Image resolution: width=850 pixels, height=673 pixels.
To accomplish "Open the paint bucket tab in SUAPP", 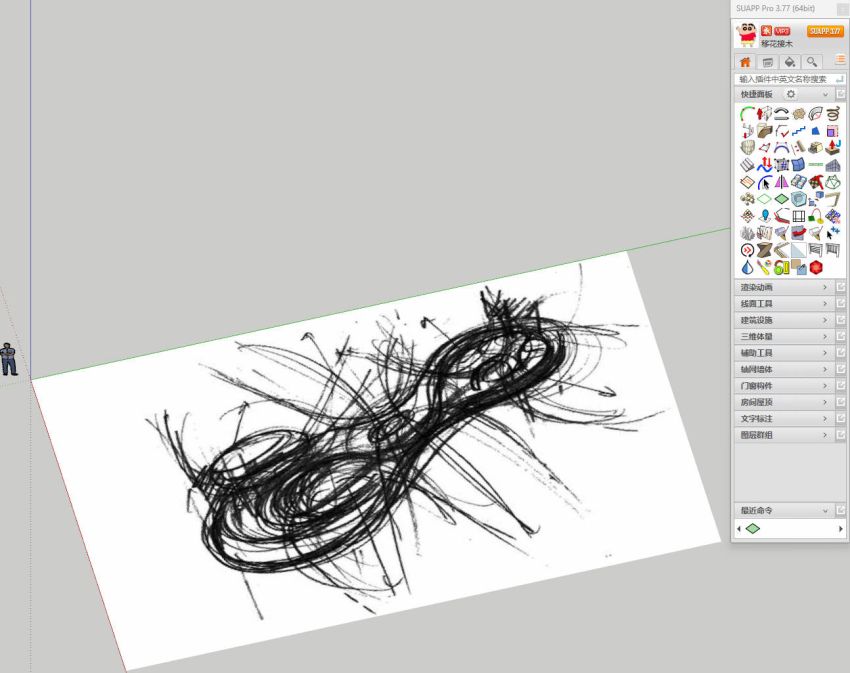I will tap(790, 62).
